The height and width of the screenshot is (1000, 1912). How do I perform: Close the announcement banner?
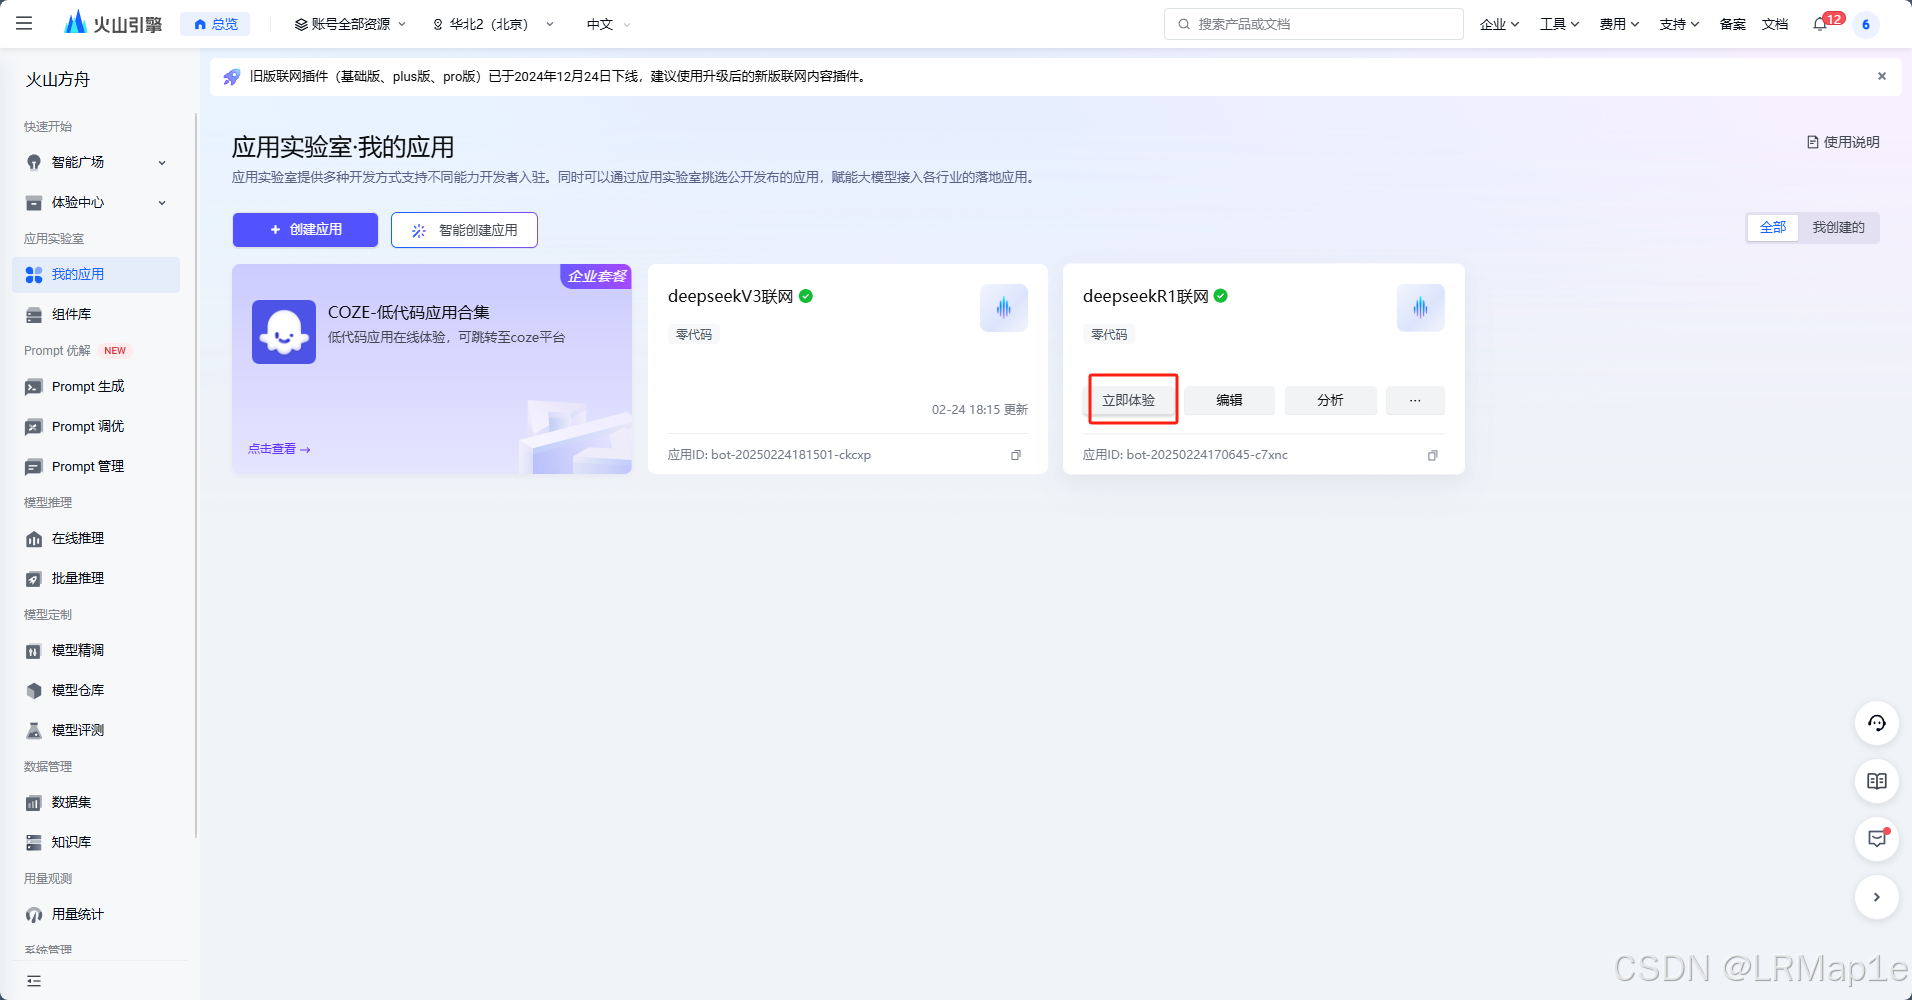pyautogui.click(x=1881, y=76)
